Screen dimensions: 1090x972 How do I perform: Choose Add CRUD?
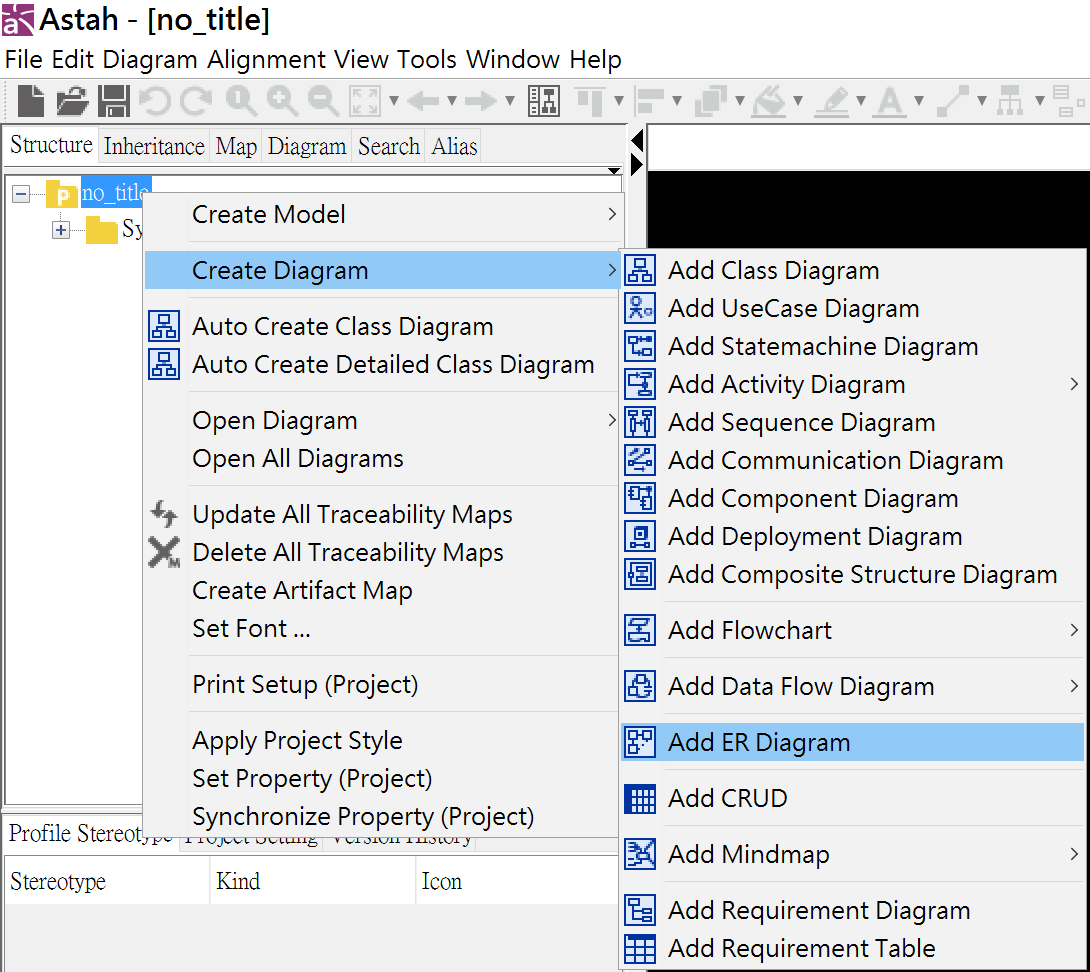(x=853, y=798)
